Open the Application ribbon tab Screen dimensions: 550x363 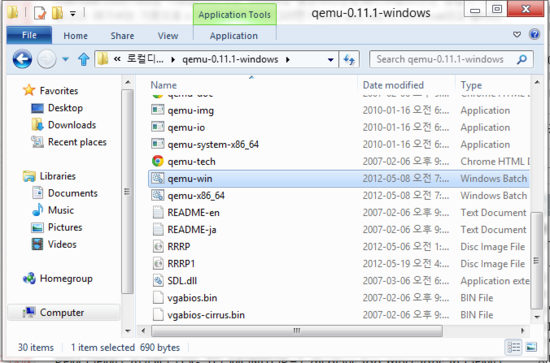coord(234,36)
